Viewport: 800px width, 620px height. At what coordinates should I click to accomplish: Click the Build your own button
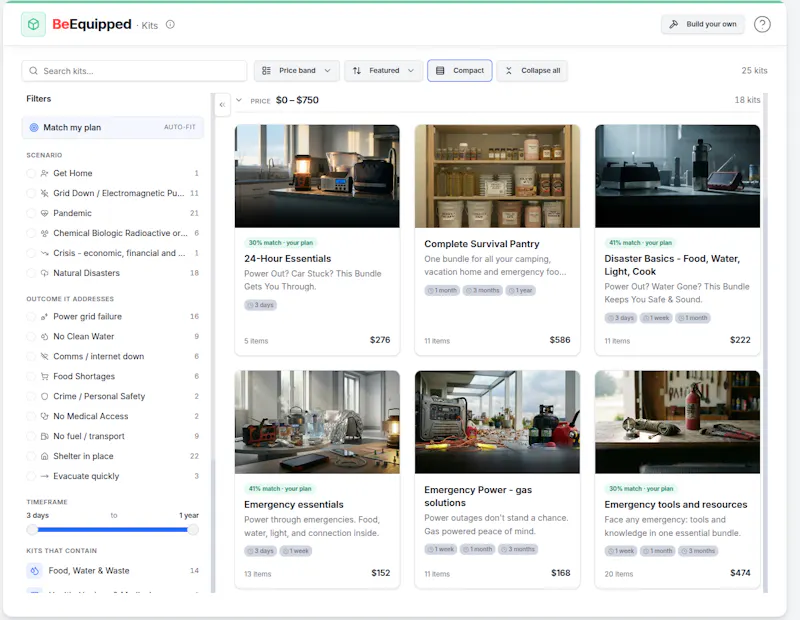[x=703, y=24]
